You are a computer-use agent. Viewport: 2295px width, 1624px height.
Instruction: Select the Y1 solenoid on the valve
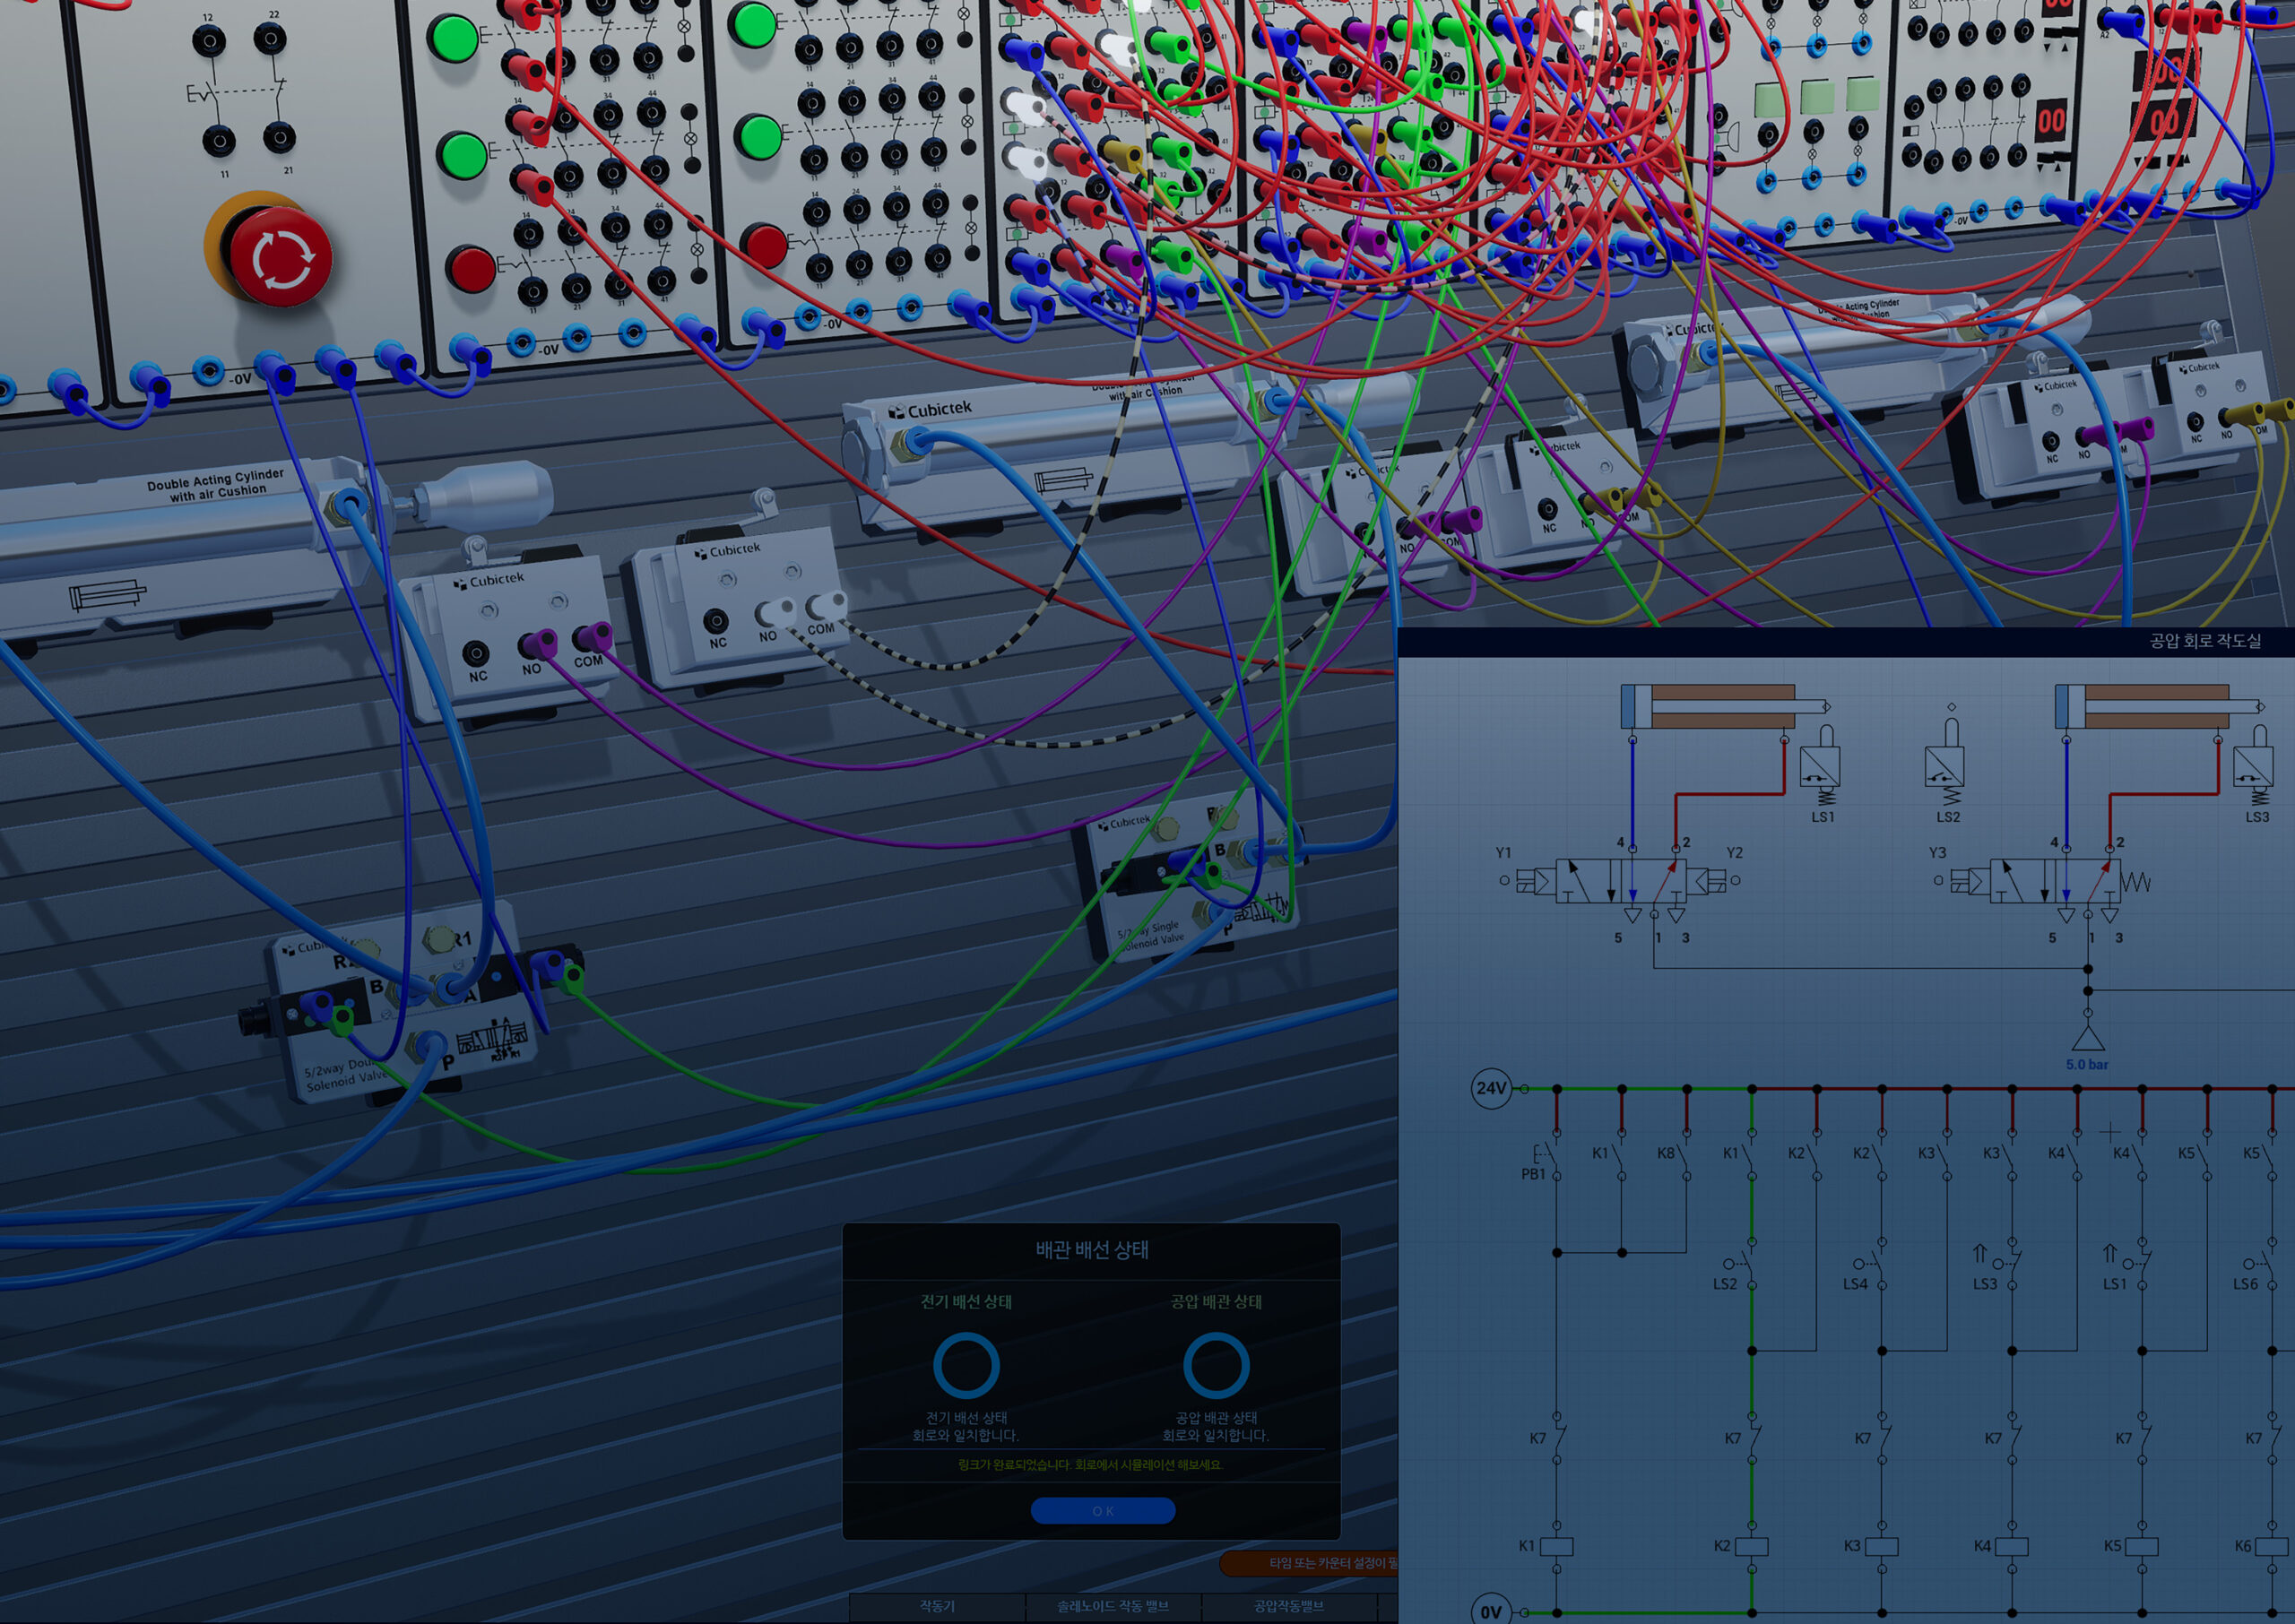tap(1532, 881)
